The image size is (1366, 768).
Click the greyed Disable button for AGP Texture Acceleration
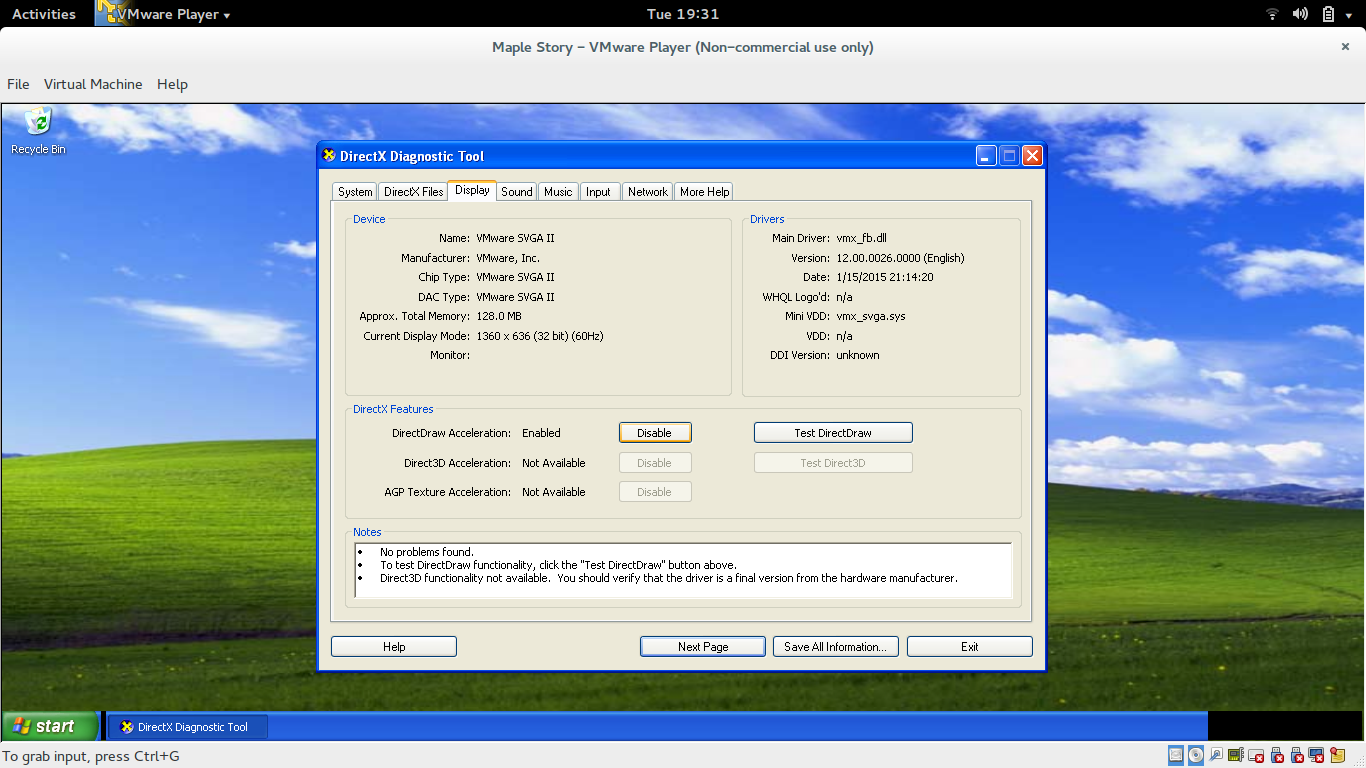[x=655, y=492]
